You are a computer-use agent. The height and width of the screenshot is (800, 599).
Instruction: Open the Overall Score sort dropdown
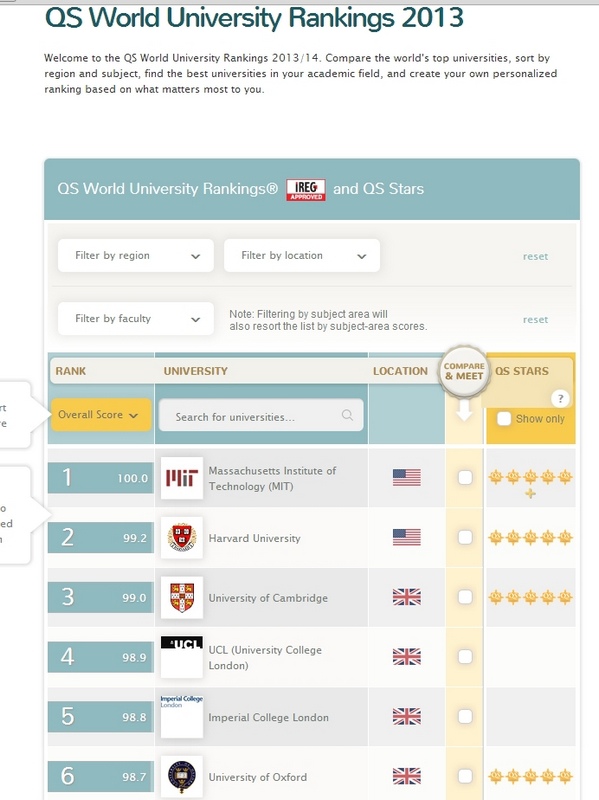pos(101,415)
